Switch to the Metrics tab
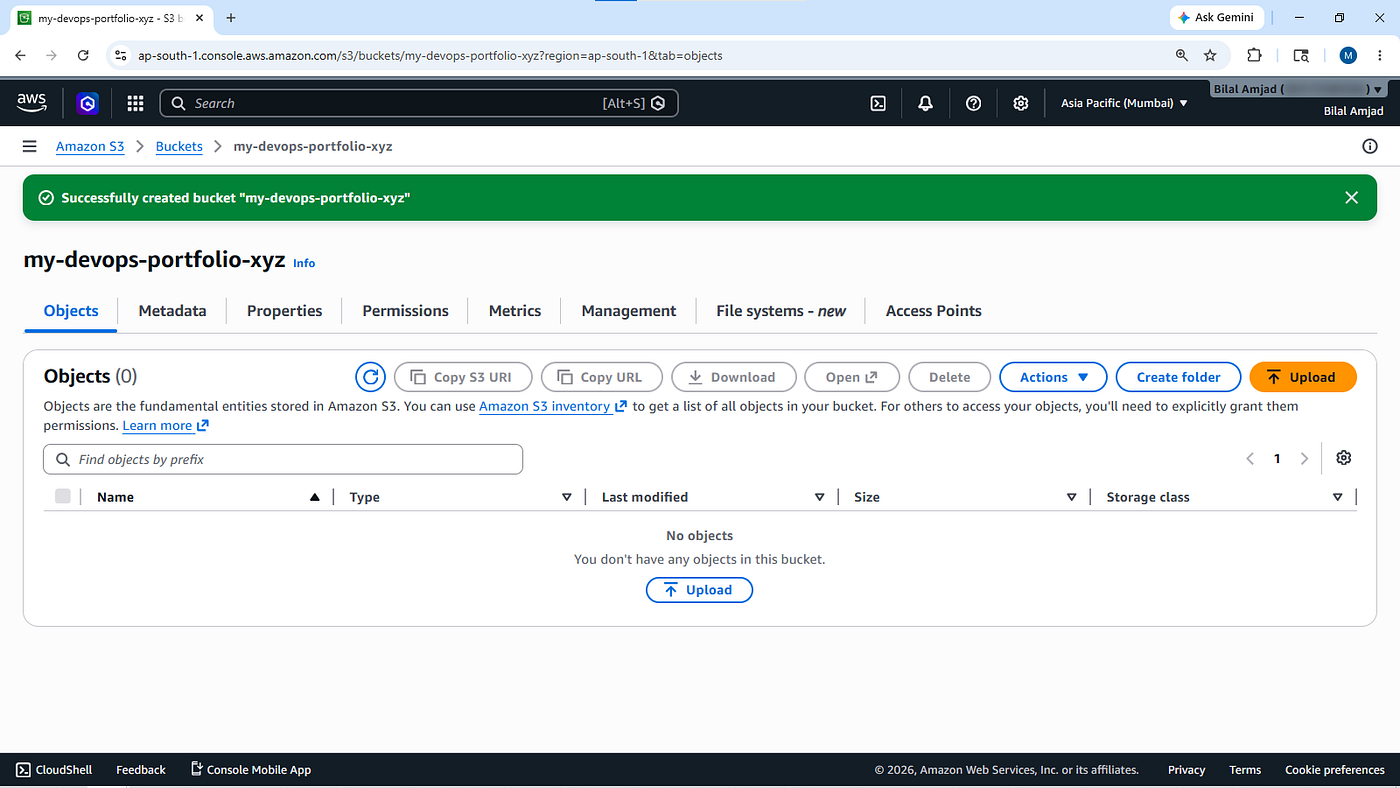This screenshot has height=788, width=1400. (x=515, y=311)
